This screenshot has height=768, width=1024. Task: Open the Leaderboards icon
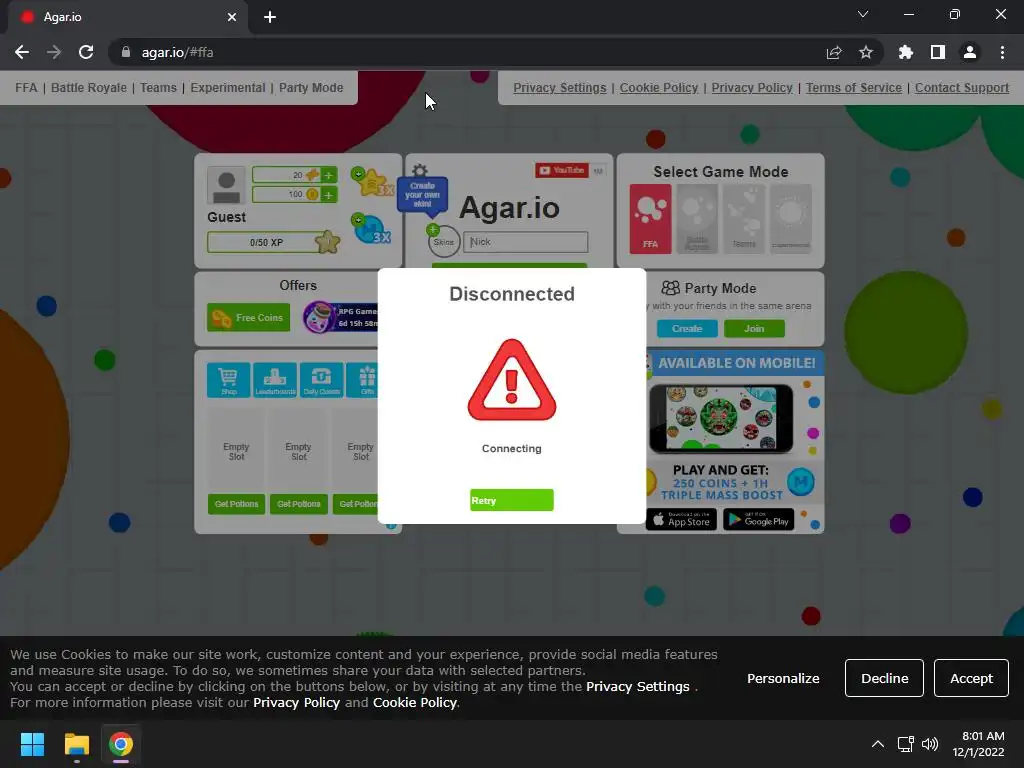[x=275, y=379]
